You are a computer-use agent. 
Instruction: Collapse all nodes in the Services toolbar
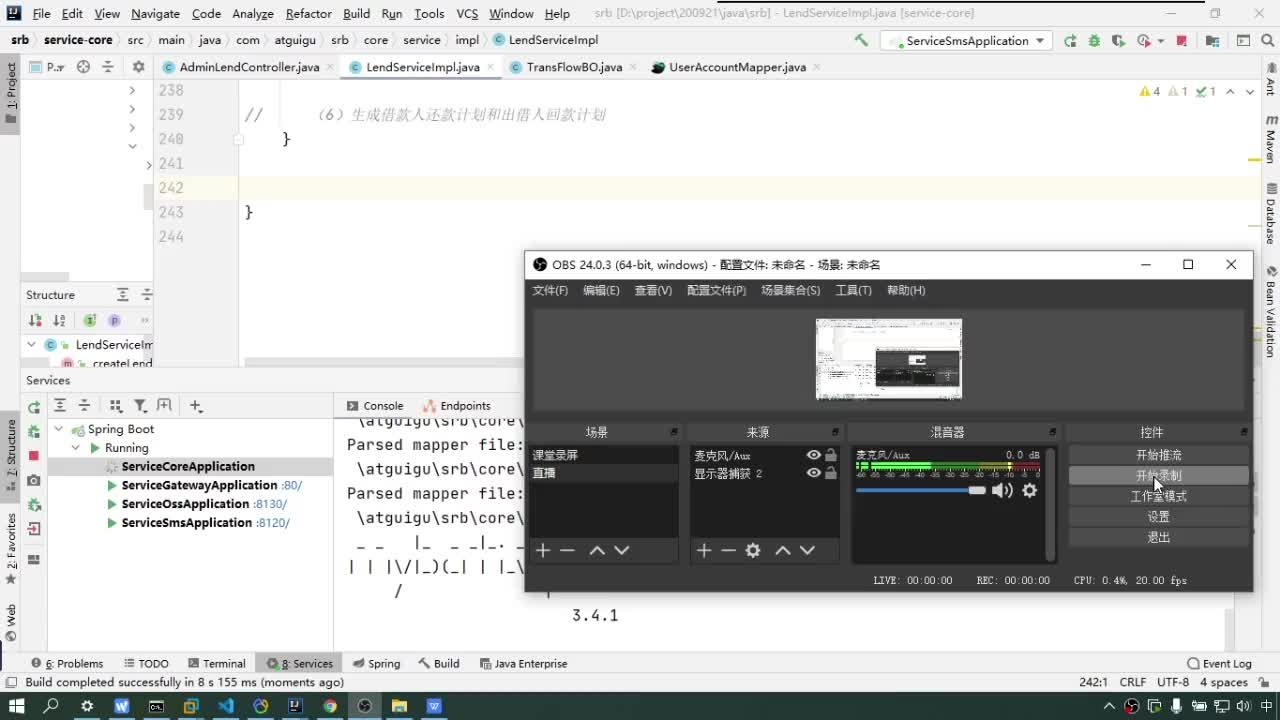pyautogui.click(x=84, y=406)
